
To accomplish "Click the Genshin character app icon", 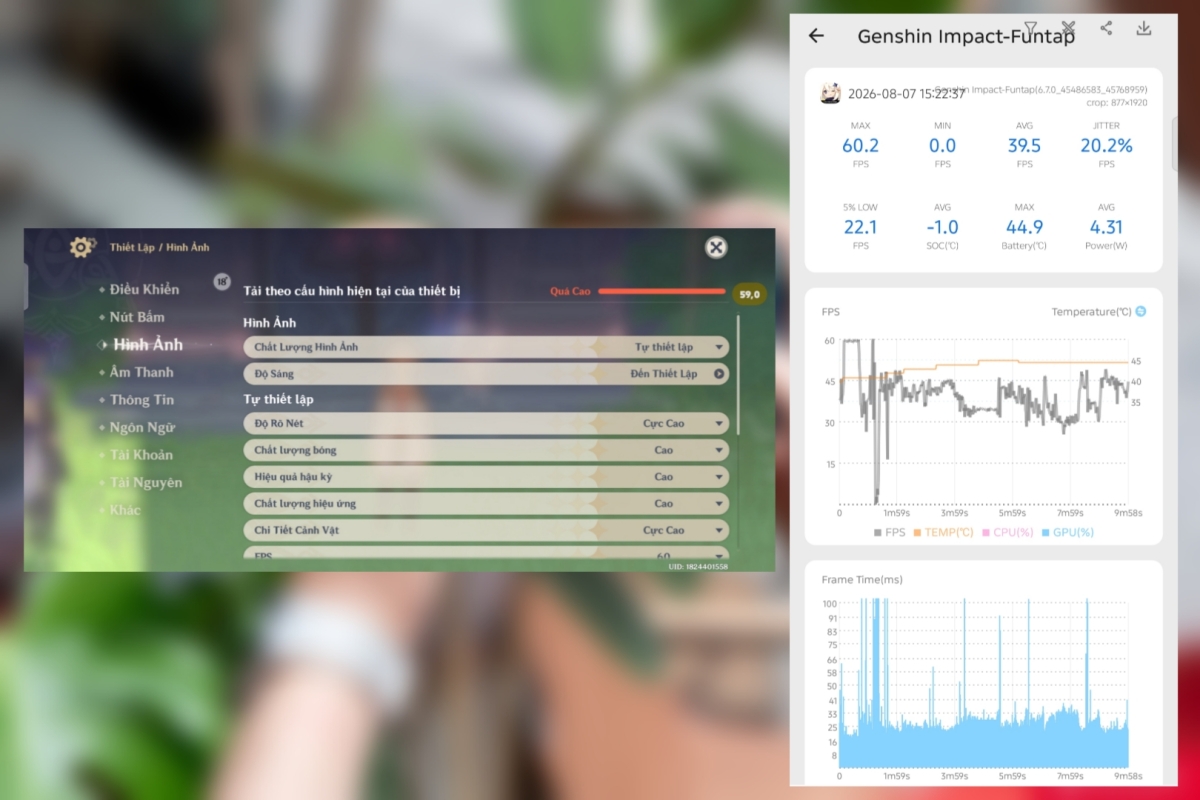I will [831, 94].
